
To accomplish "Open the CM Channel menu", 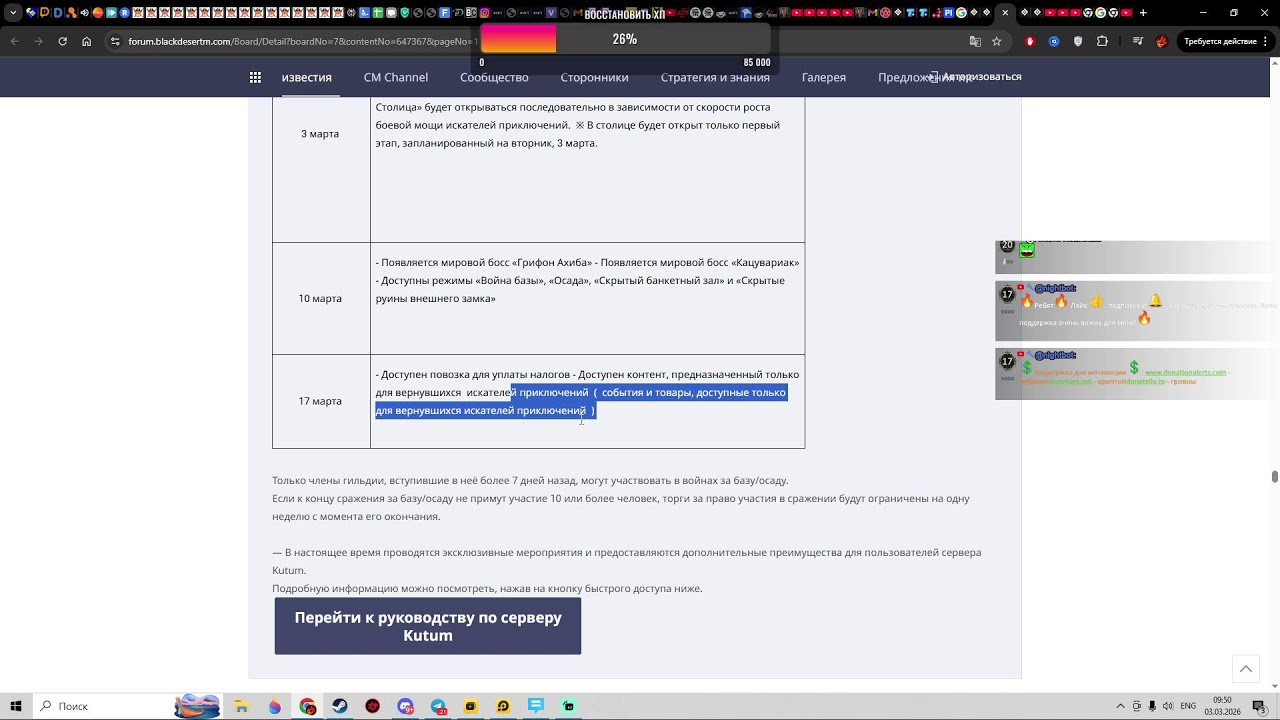I will [396, 77].
